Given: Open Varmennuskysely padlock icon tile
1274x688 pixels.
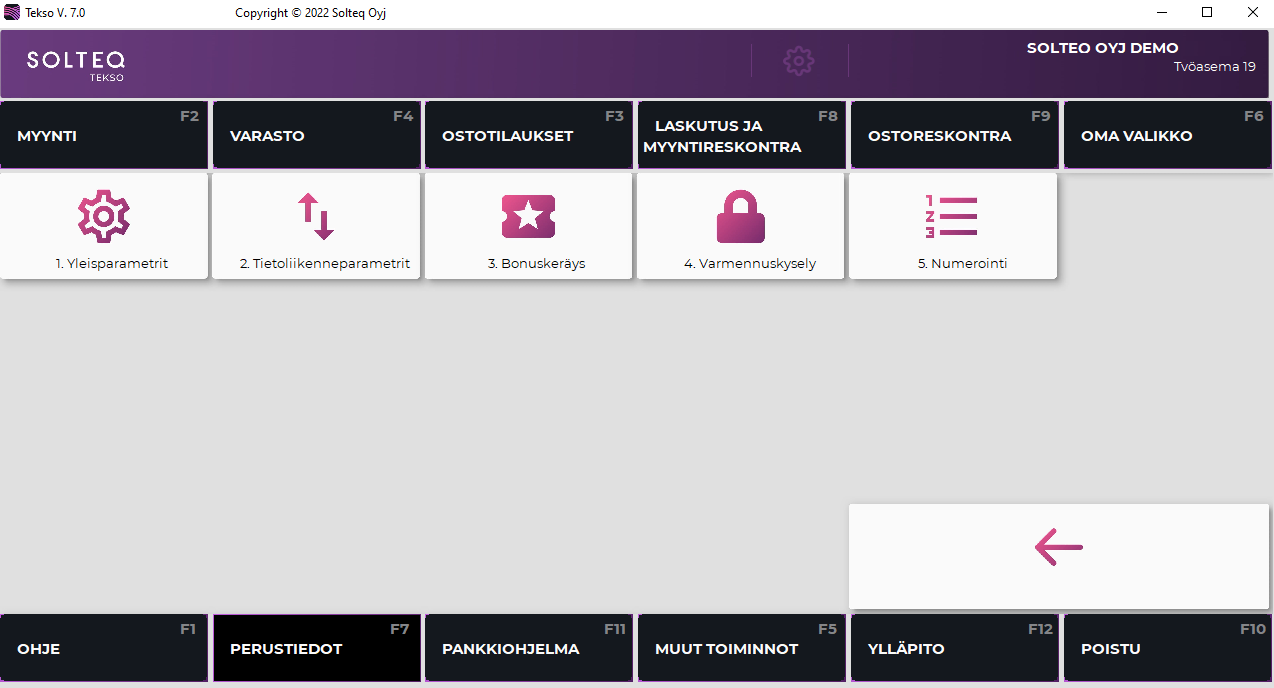Looking at the screenshot, I should coord(740,217).
